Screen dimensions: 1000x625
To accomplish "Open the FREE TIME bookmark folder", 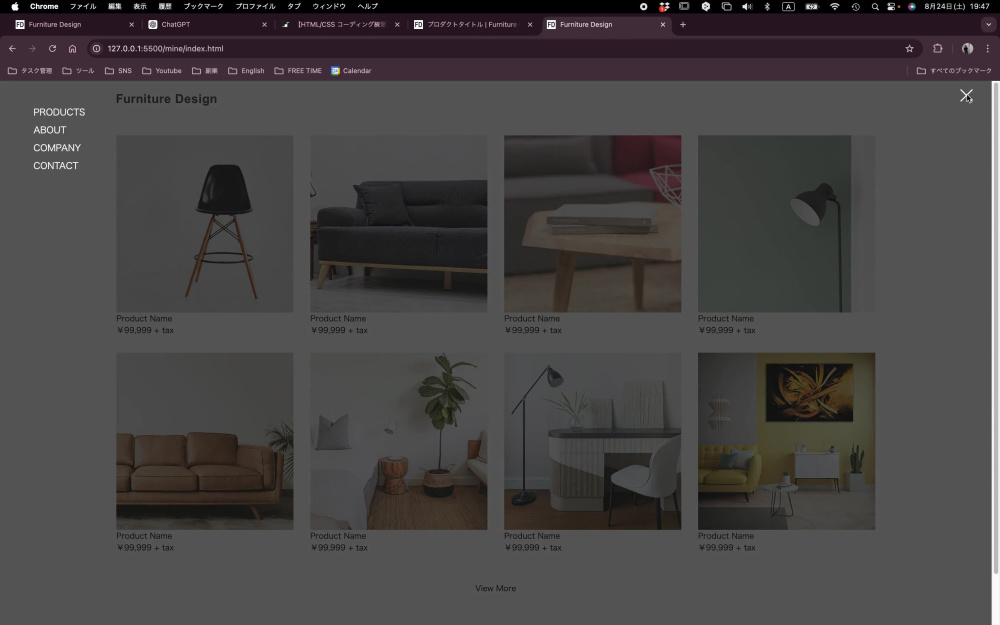I will (x=298, y=71).
